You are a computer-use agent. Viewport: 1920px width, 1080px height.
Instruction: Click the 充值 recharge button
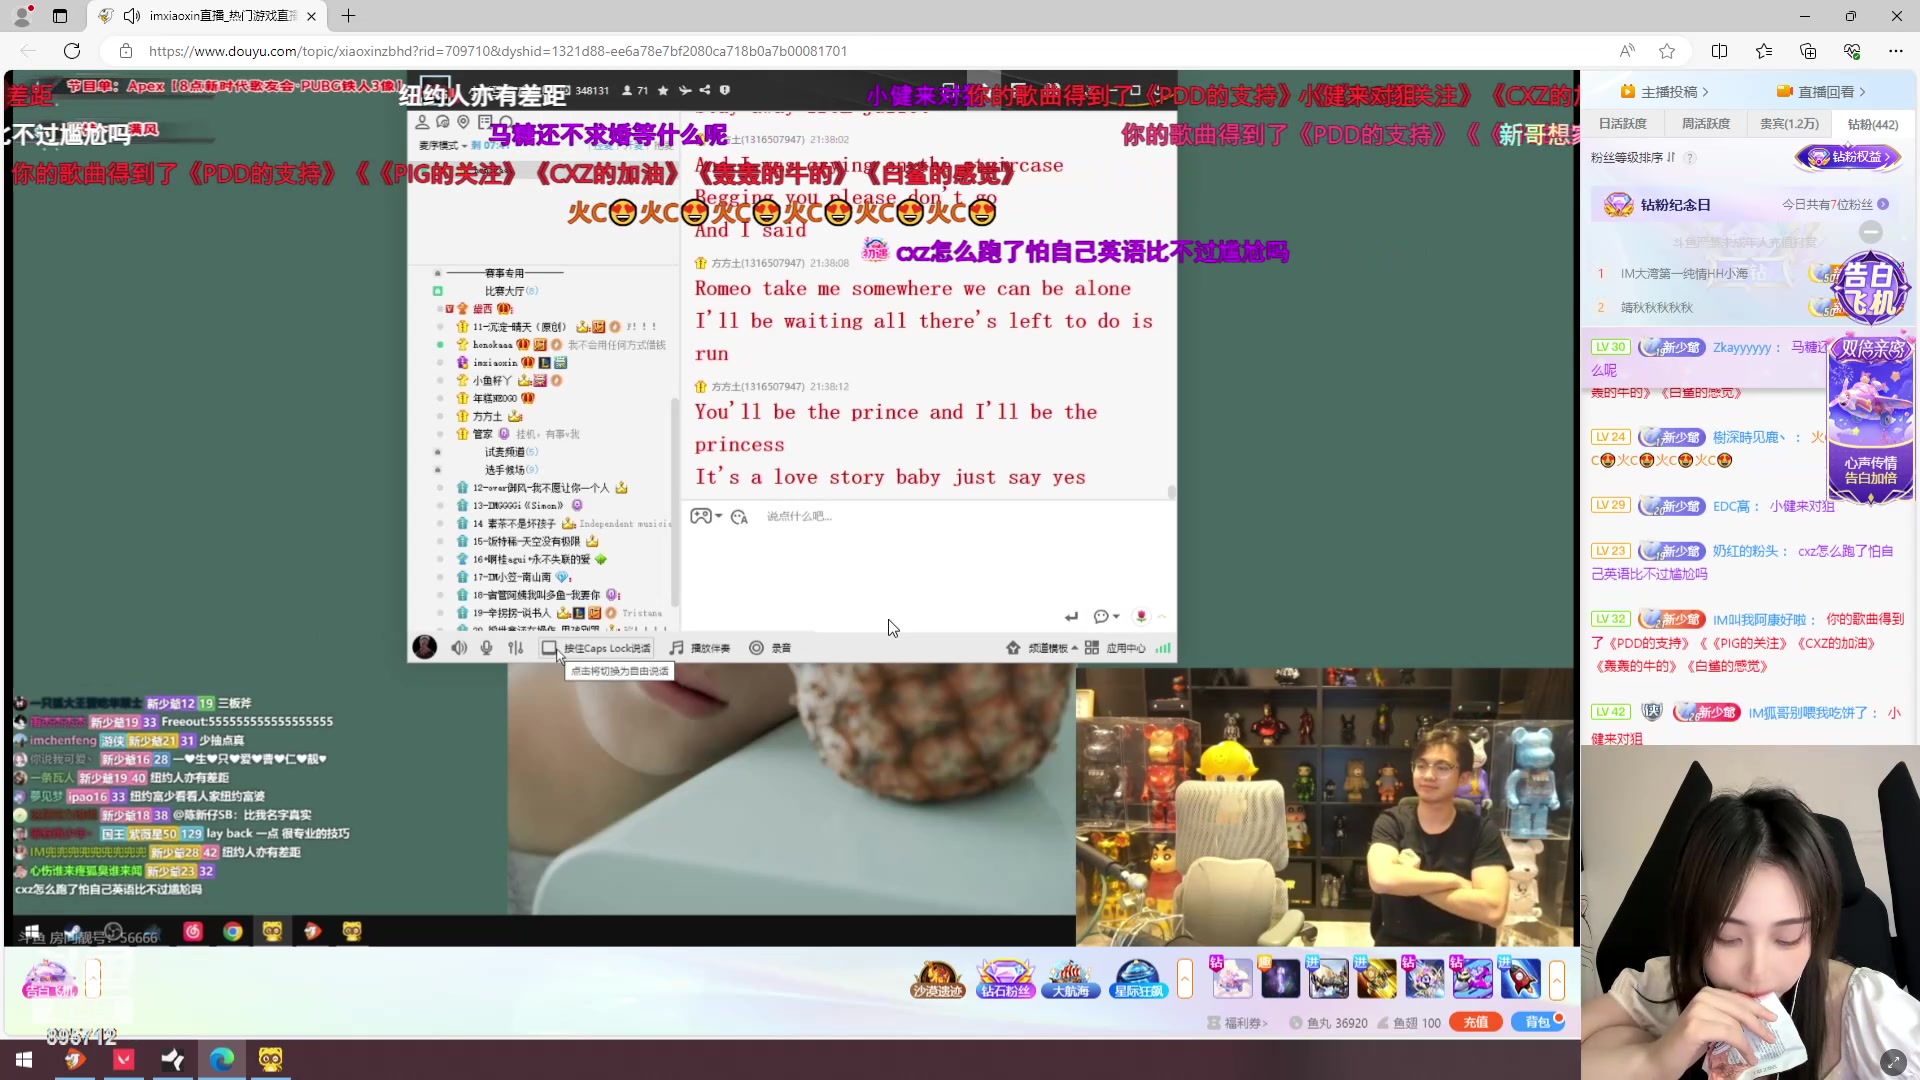[x=1476, y=1022]
